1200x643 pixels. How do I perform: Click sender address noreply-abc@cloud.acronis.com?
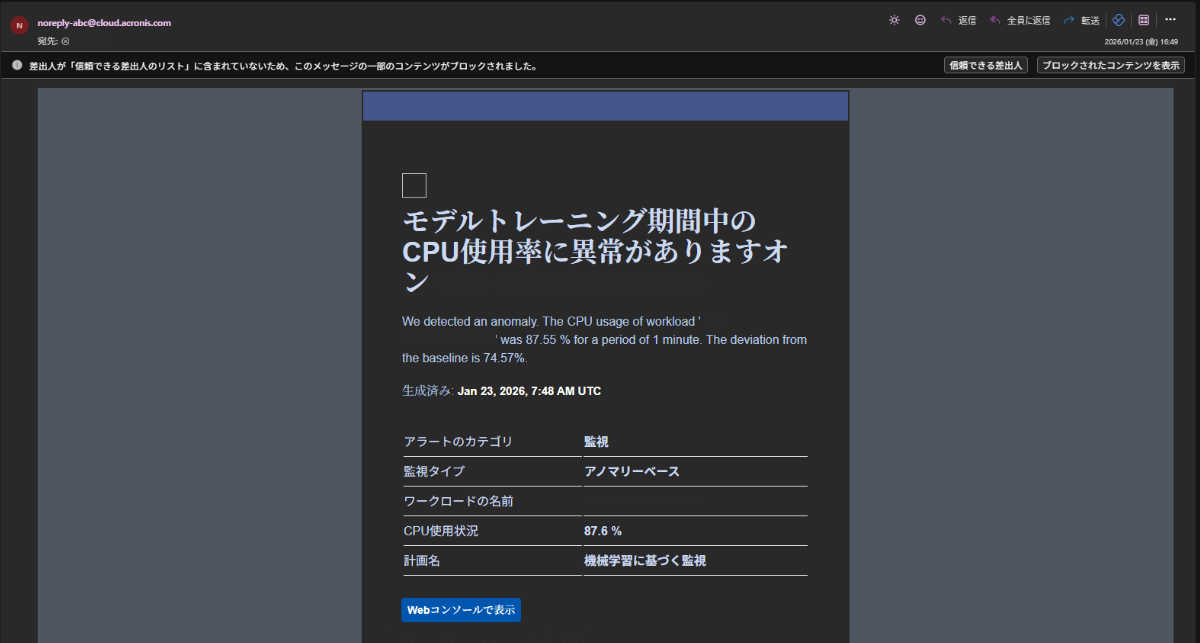pos(104,22)
